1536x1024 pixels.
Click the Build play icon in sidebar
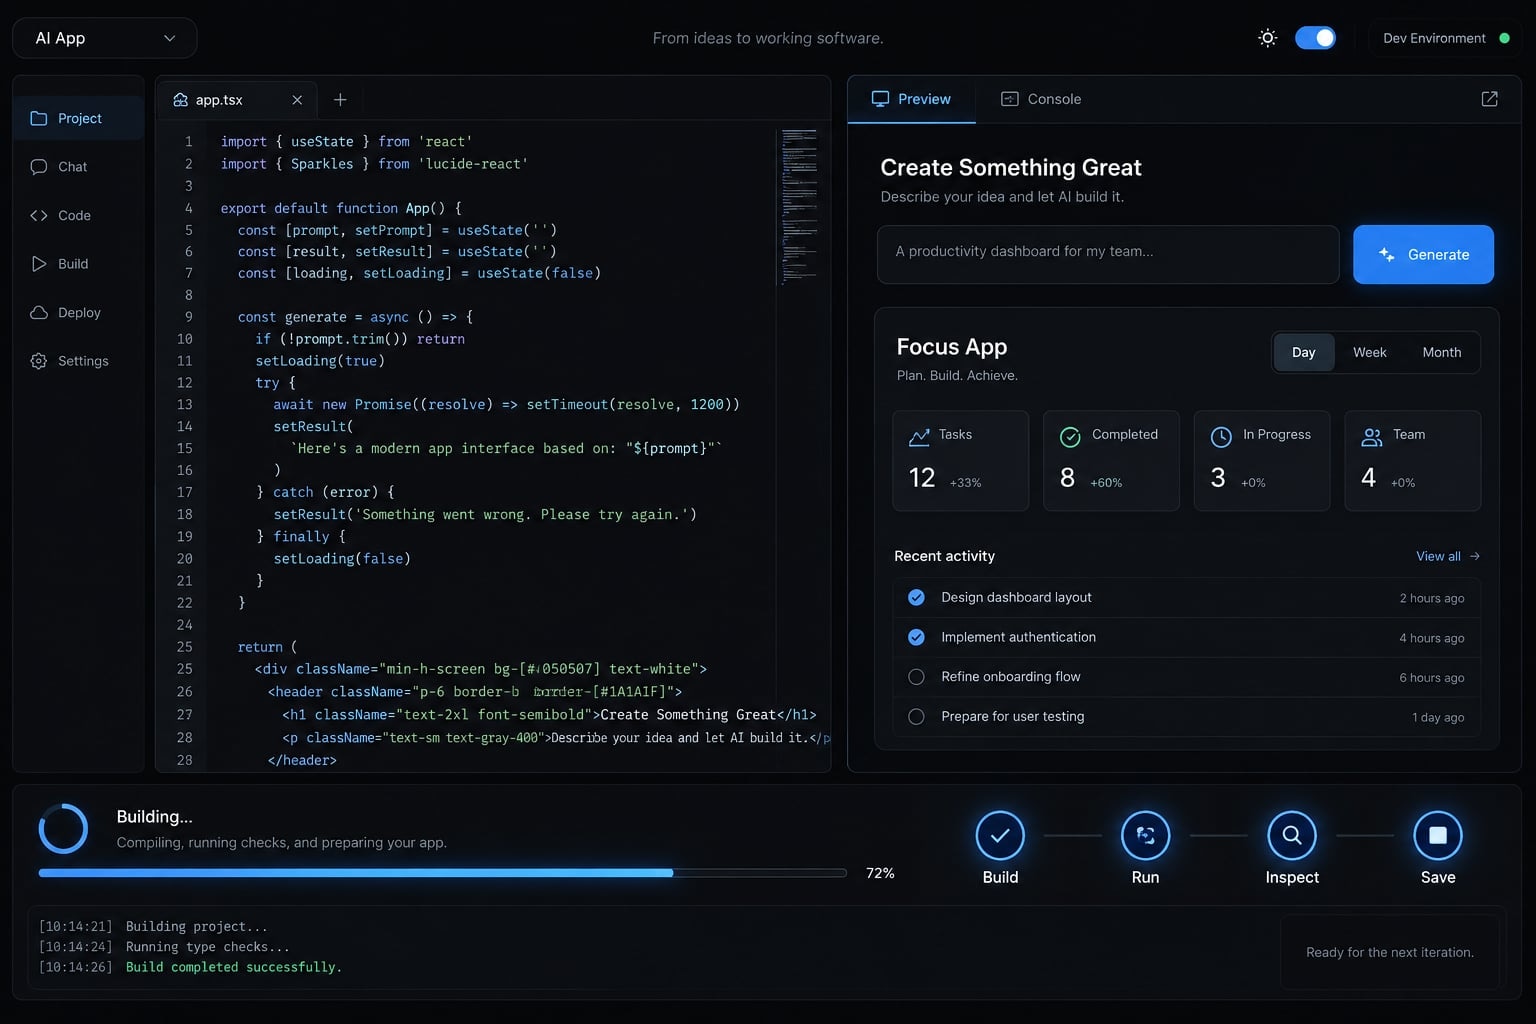pos(39,264)
